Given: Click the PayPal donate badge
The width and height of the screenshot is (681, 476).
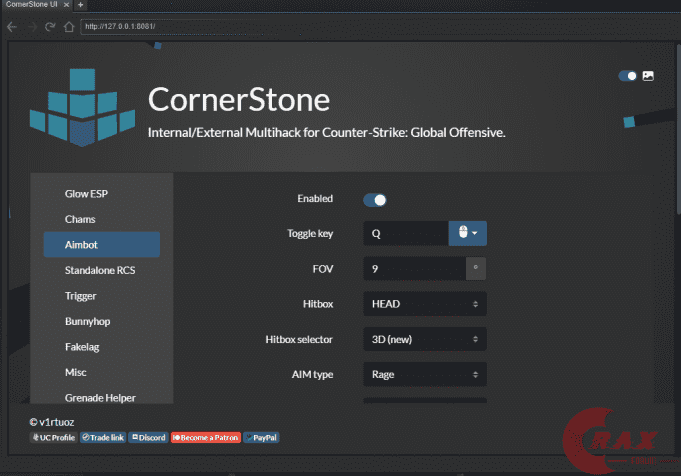Looking at the screenshot, I should pos(261,437).
